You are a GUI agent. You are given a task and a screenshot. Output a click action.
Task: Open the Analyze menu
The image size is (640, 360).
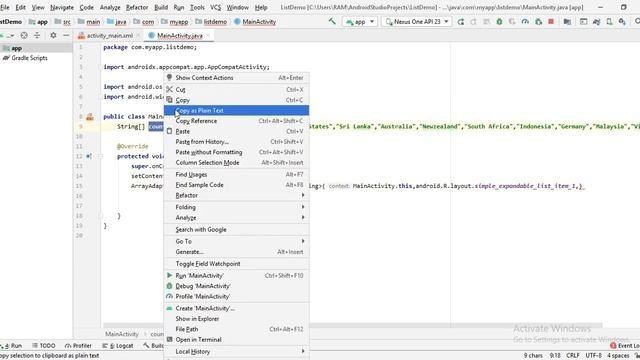[110, 7]
